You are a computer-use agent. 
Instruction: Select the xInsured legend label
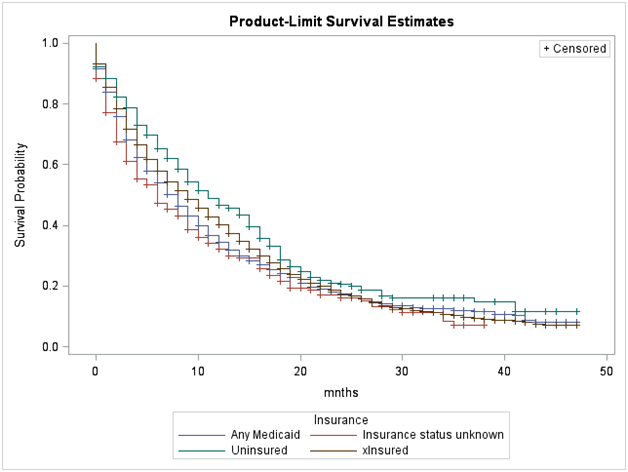(x=386, y=451)
